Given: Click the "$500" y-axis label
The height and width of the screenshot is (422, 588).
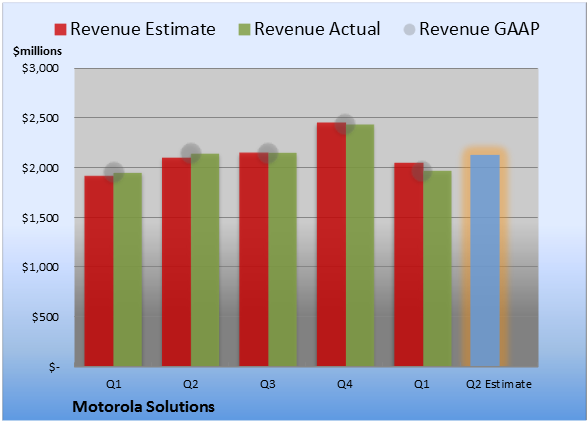Looking at the screenshot, I should pyautogui.click(x=45, y=317).
